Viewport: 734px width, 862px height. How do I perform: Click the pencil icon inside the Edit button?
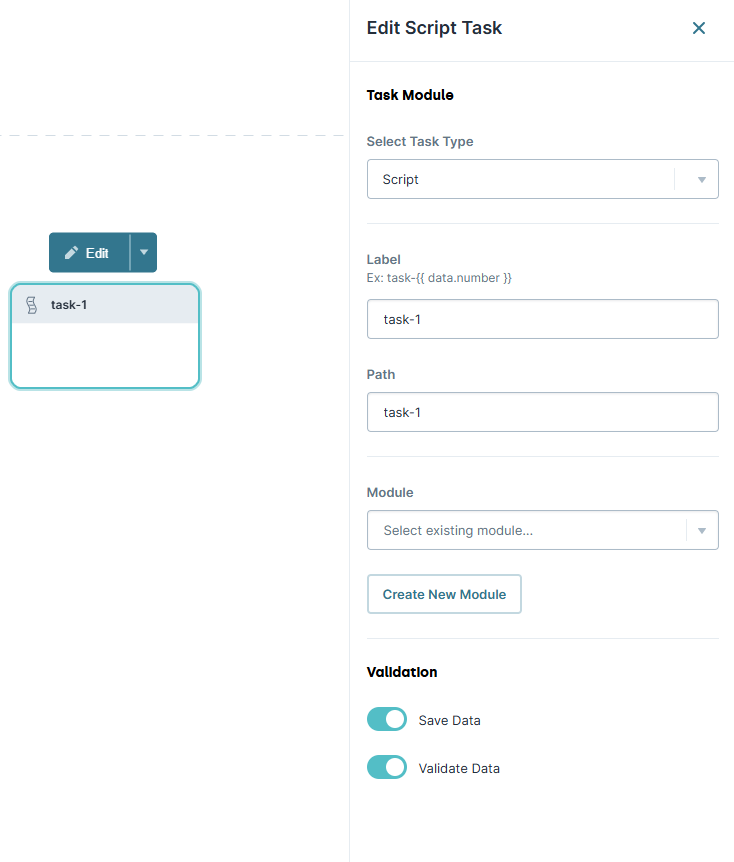tap(72, 252)
